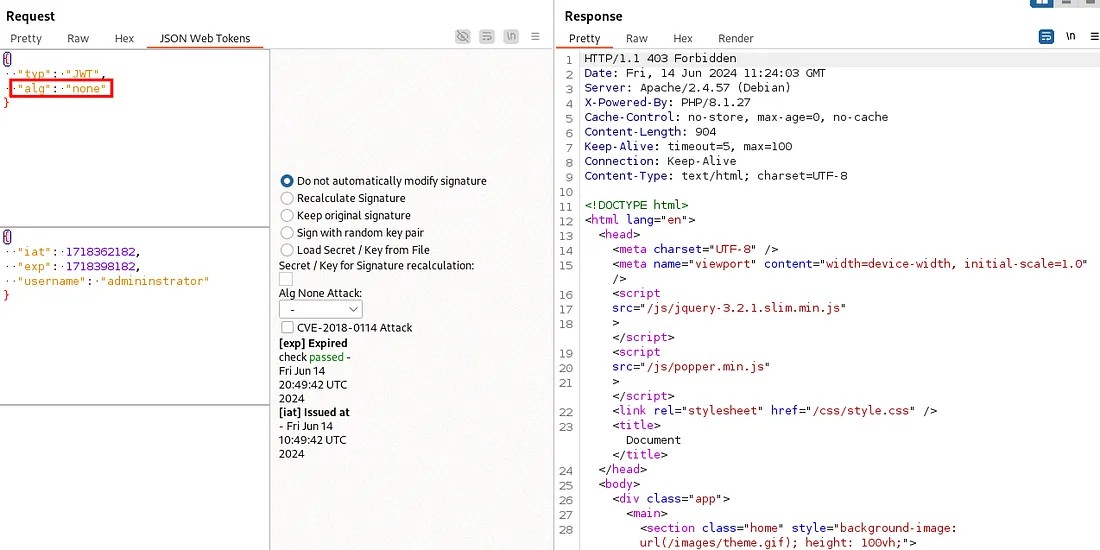Toggle hidden-eye icon in Request toolbar

[462, 37]
